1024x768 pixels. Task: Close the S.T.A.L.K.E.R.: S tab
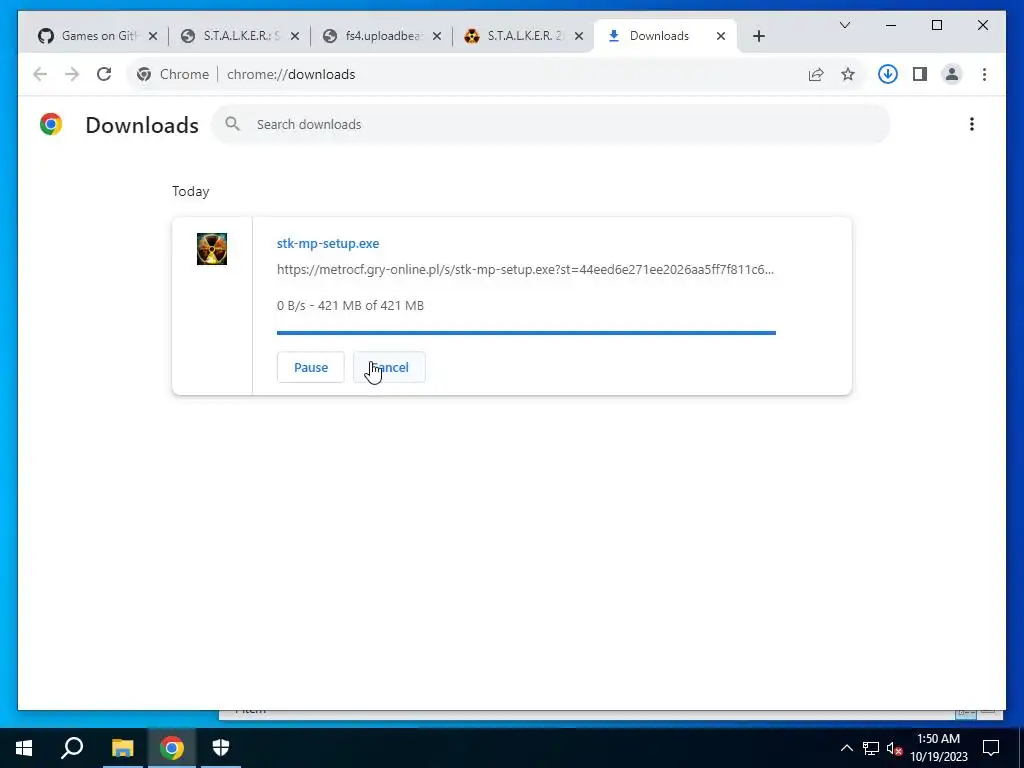295,36
